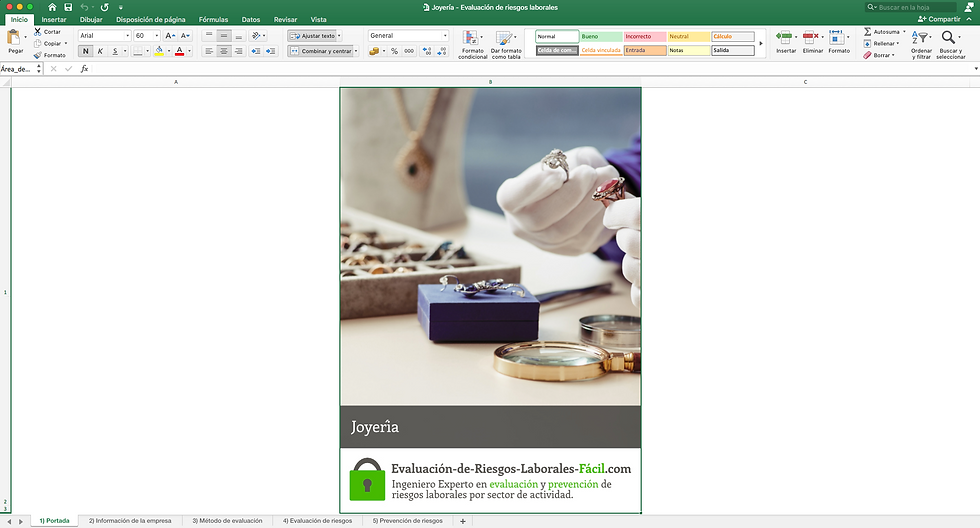Switch to sheet 4) Evaluación de riesgos
Image resolution: width=980 pixels, height=528 pixels.
pyautogui.click(x=318, y=521)
